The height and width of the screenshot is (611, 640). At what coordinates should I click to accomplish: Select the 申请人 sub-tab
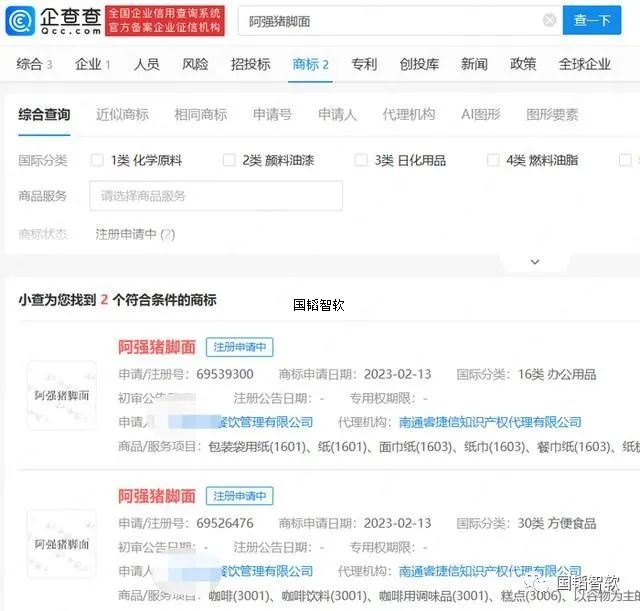(337, 115)
